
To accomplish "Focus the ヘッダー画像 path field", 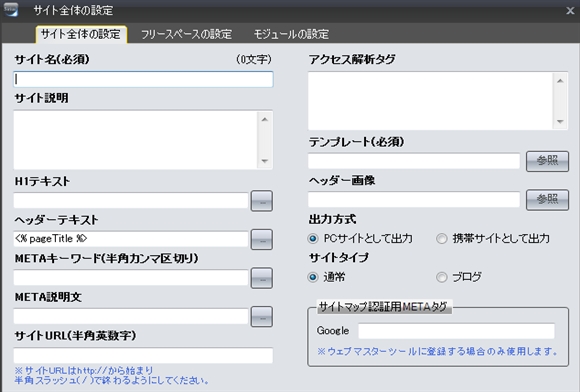I will click(x=414, y=200).
